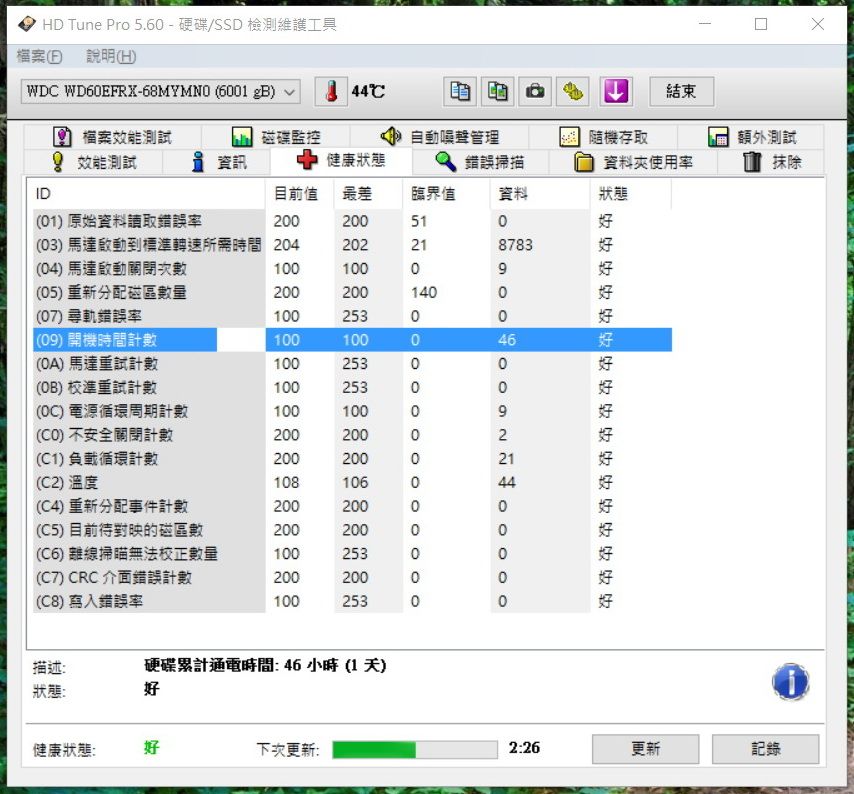This screenshot has width=854, height=794.
Task: Select row (0B) 校準重試計數
Action: coord(352,387)
